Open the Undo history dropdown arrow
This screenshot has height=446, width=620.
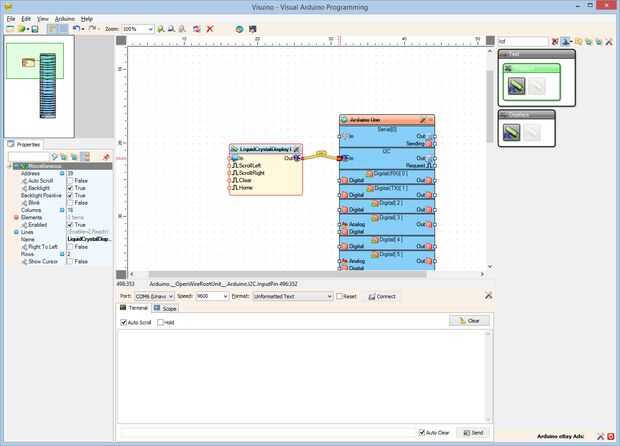83,29
